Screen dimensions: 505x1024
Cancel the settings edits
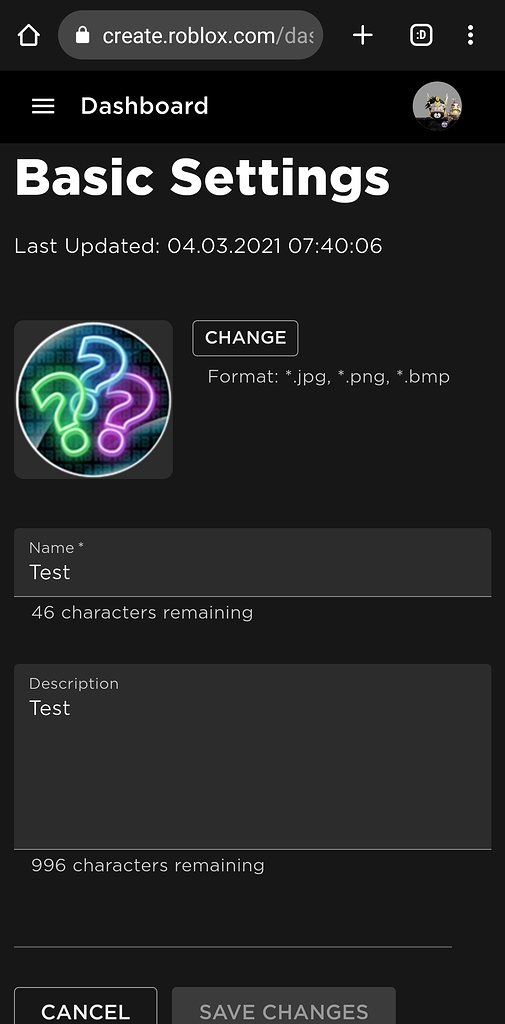tap(86, 1006)
